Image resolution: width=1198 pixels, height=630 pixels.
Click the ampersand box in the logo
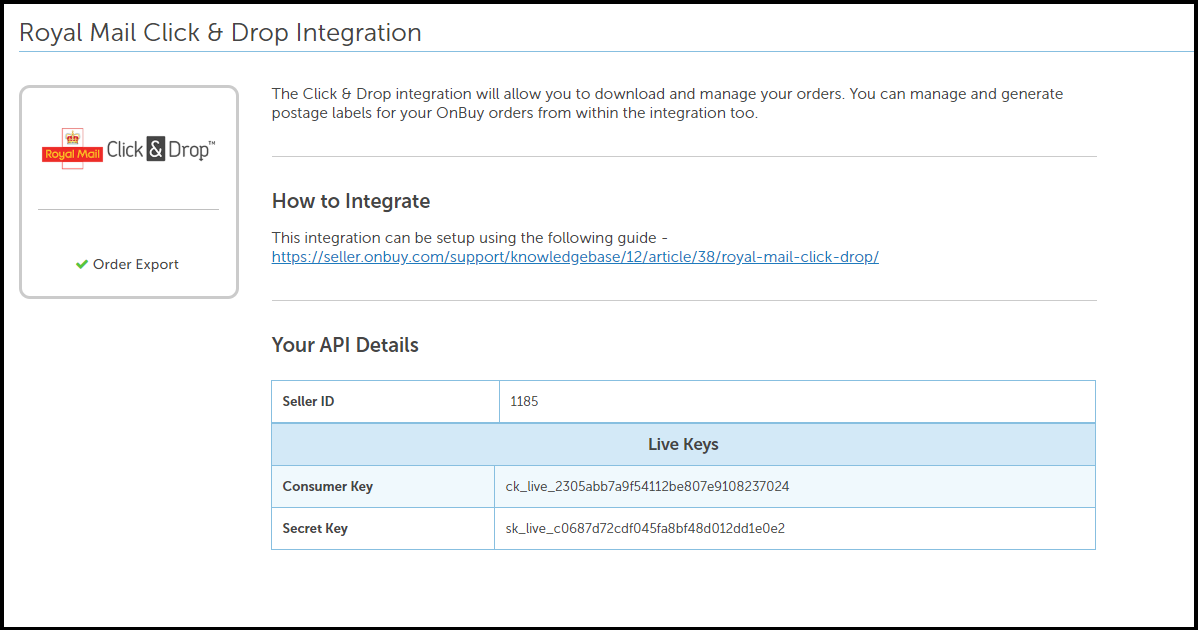[x=155, y=150]
